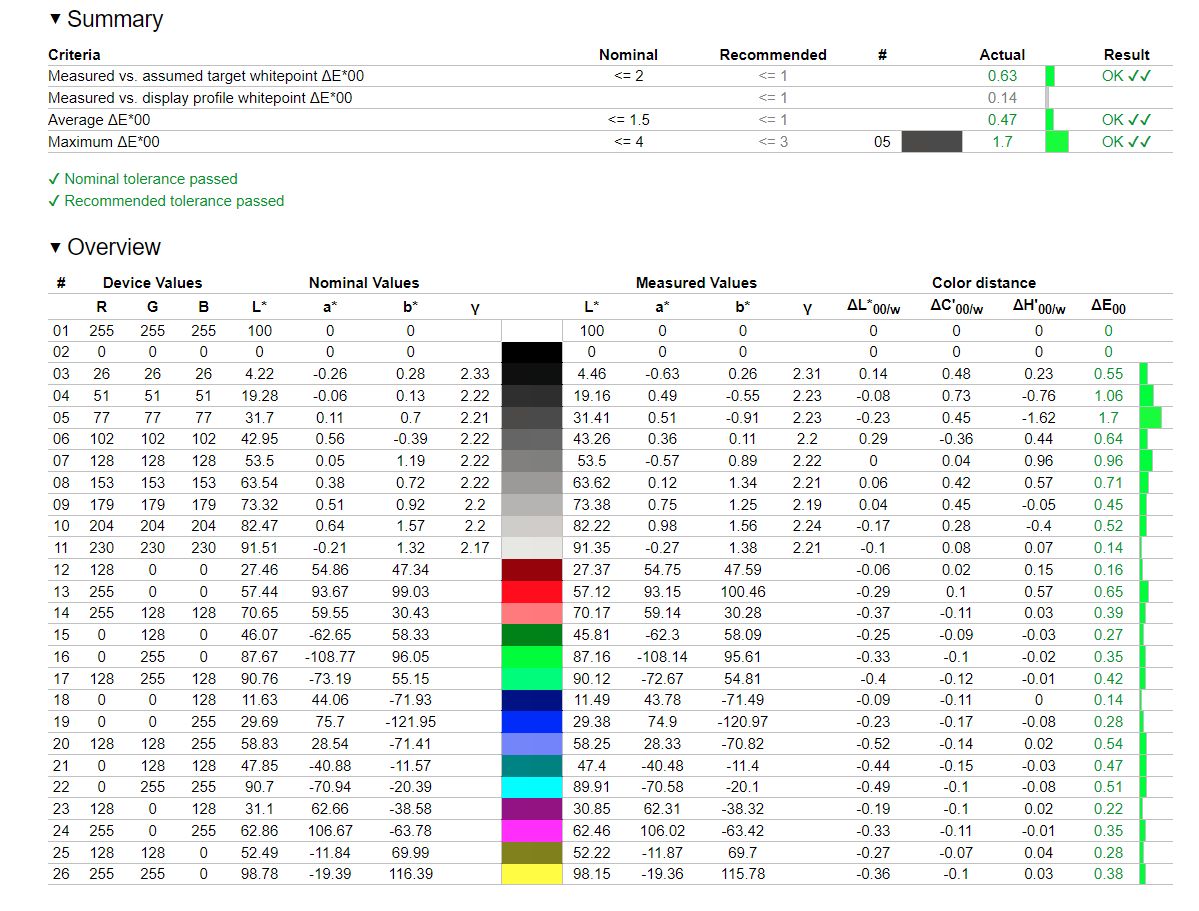1199x911 pixels.
Task: Click the bright green swatch in row 16
Action: point(531,657)
